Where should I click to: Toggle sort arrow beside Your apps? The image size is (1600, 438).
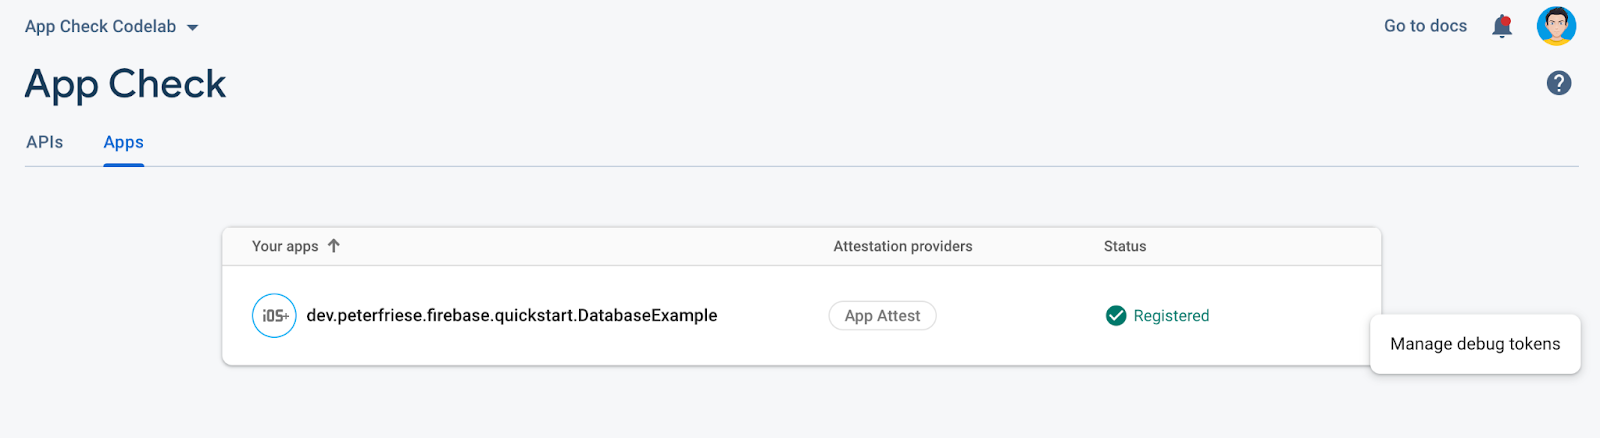point(334,246)
